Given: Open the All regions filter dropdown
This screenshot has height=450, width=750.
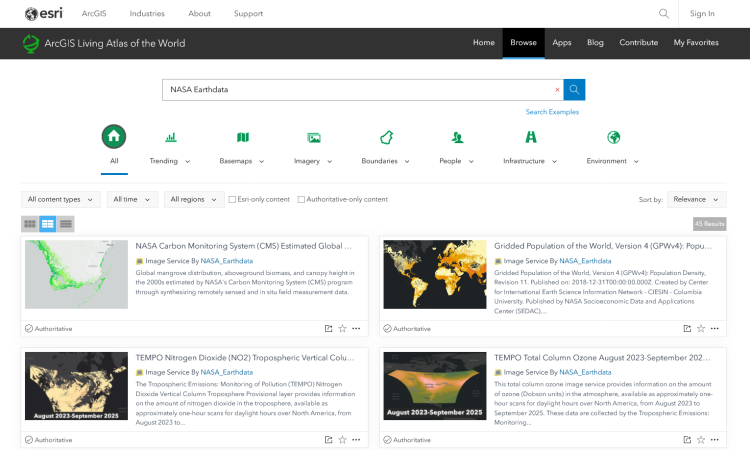Looking at the screenshot, I should [194, 199].
